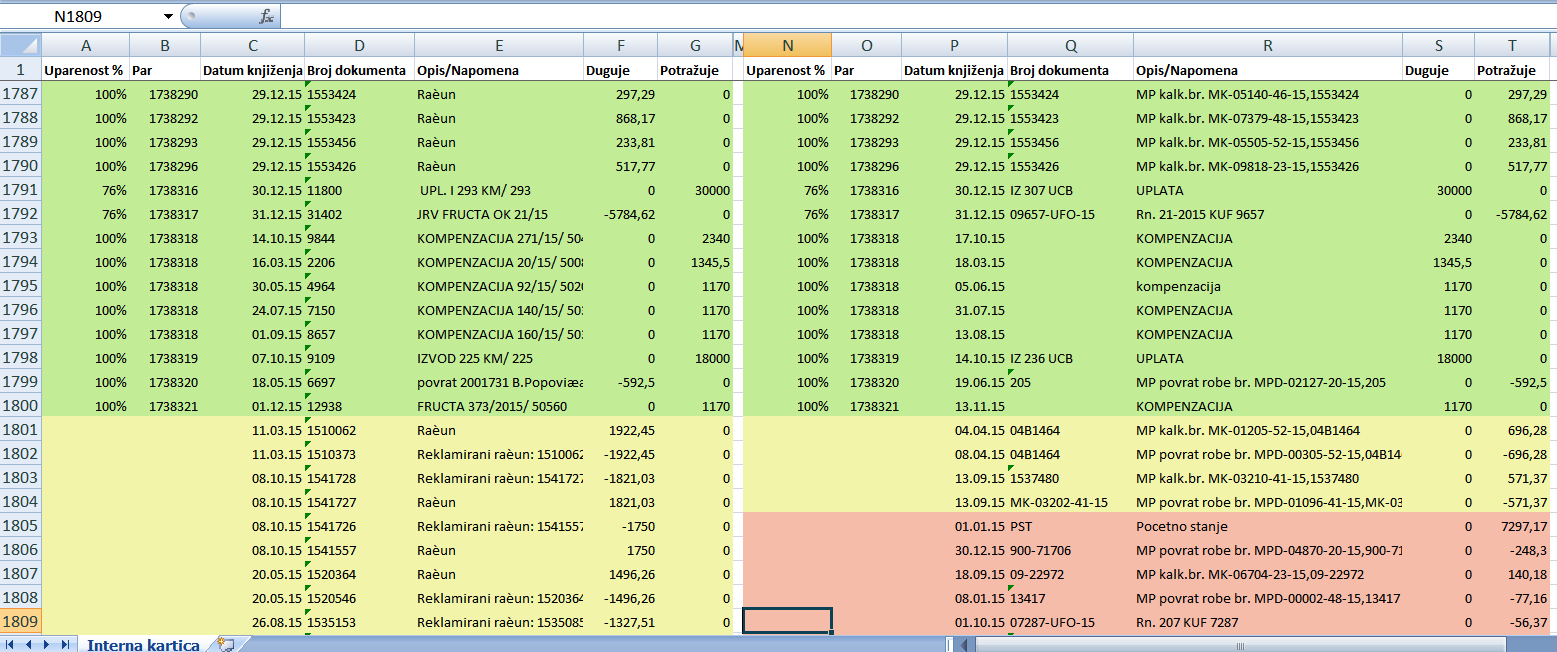
Task: Click the Insert Function fx icon
Action: [x=266, y=16]
